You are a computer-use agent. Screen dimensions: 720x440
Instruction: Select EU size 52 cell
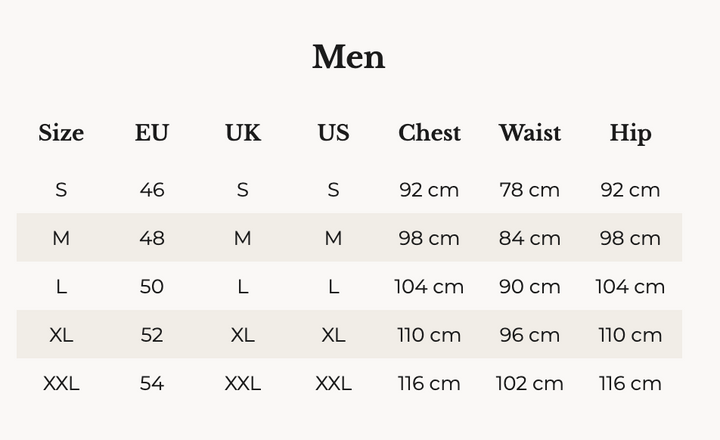tap(152, 335)
